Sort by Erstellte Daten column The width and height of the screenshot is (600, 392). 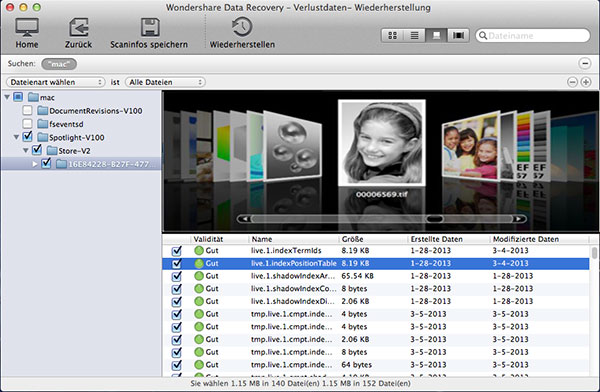pos(448,239)
